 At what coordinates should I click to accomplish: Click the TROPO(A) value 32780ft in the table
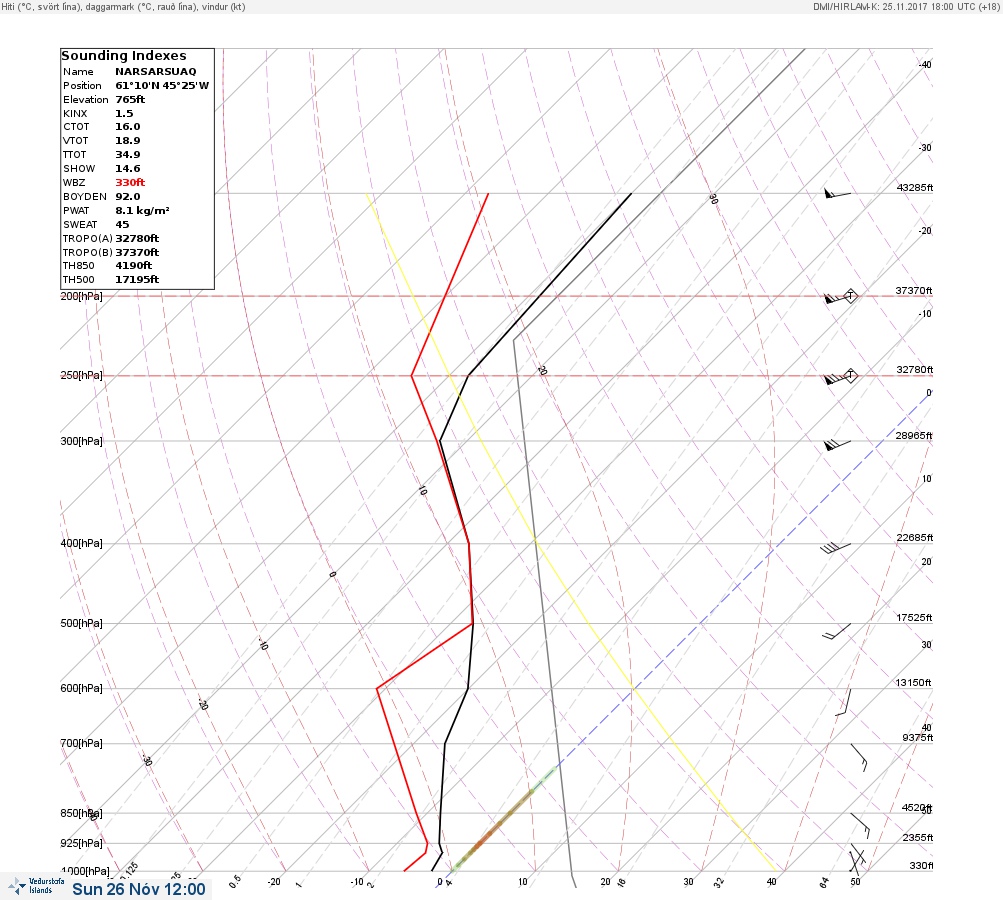point(137,238)
